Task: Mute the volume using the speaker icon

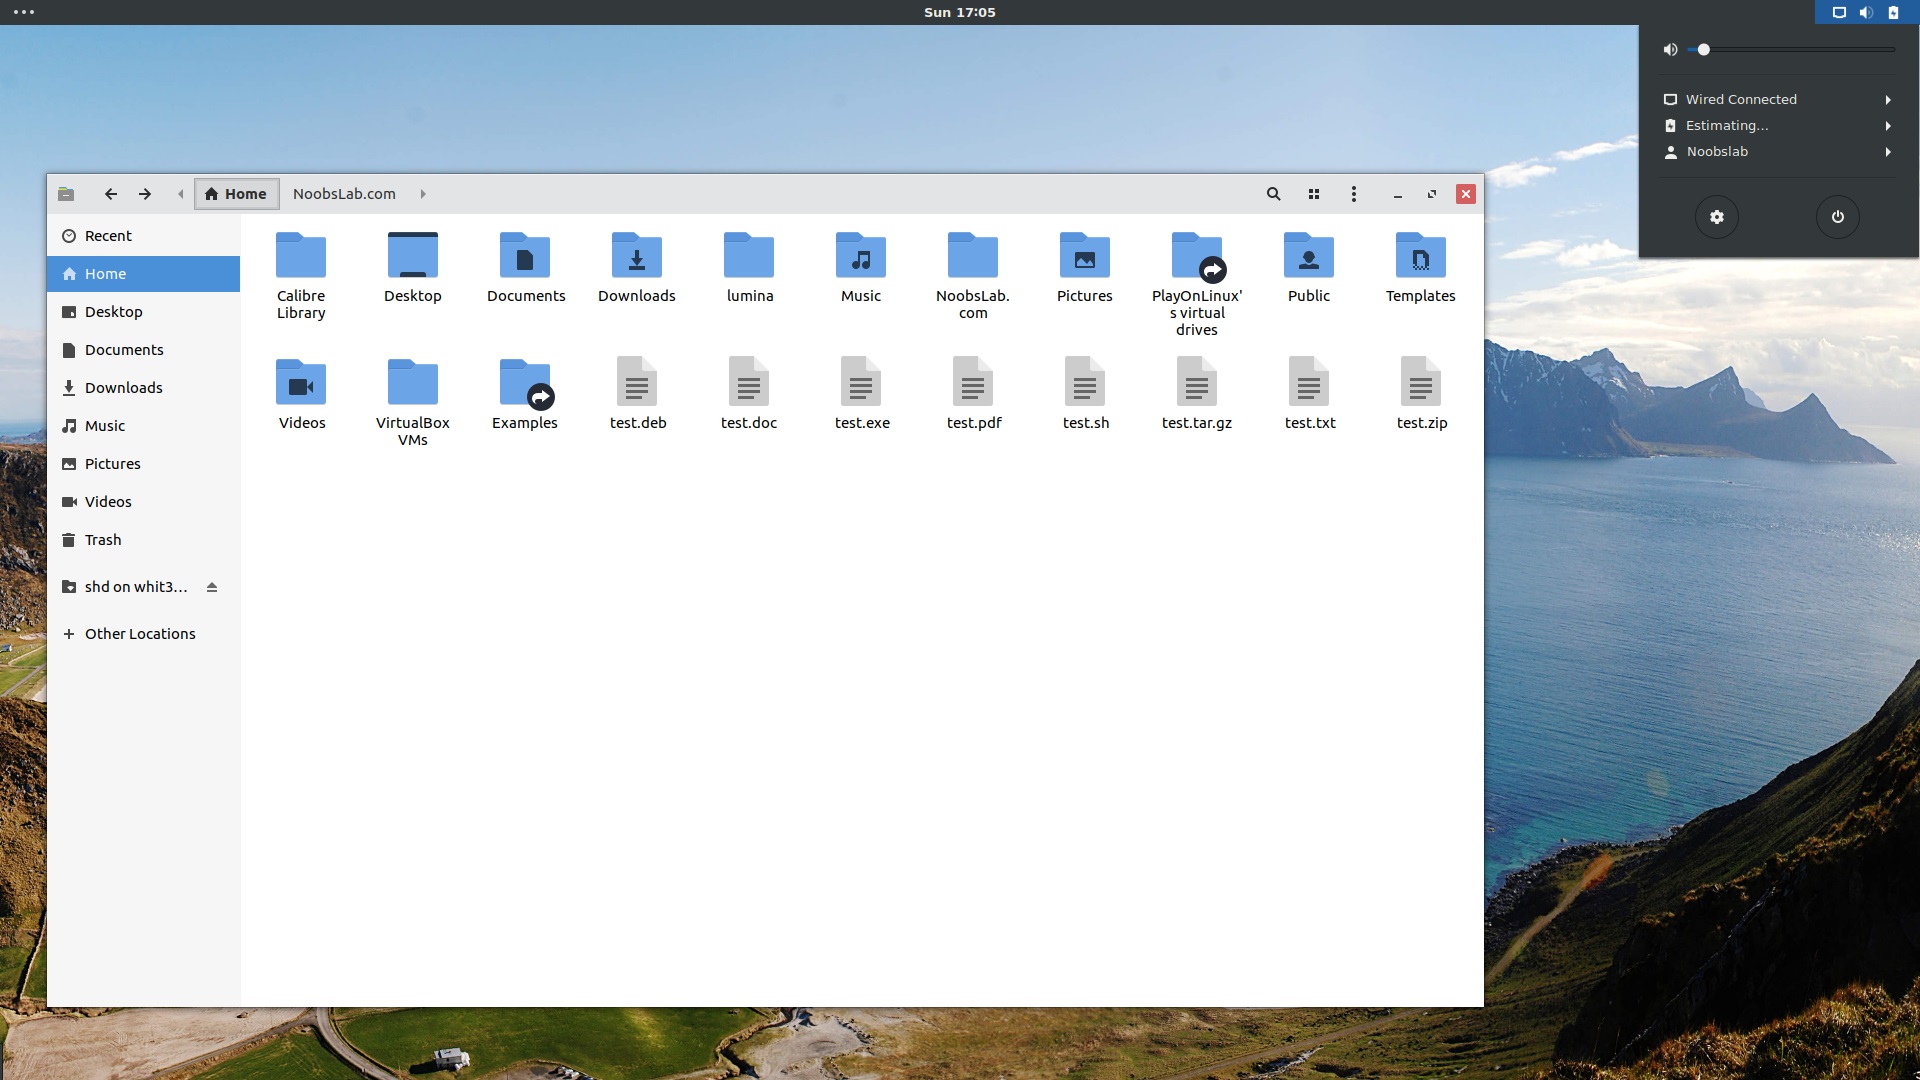Action: (x=1669, y=49)
